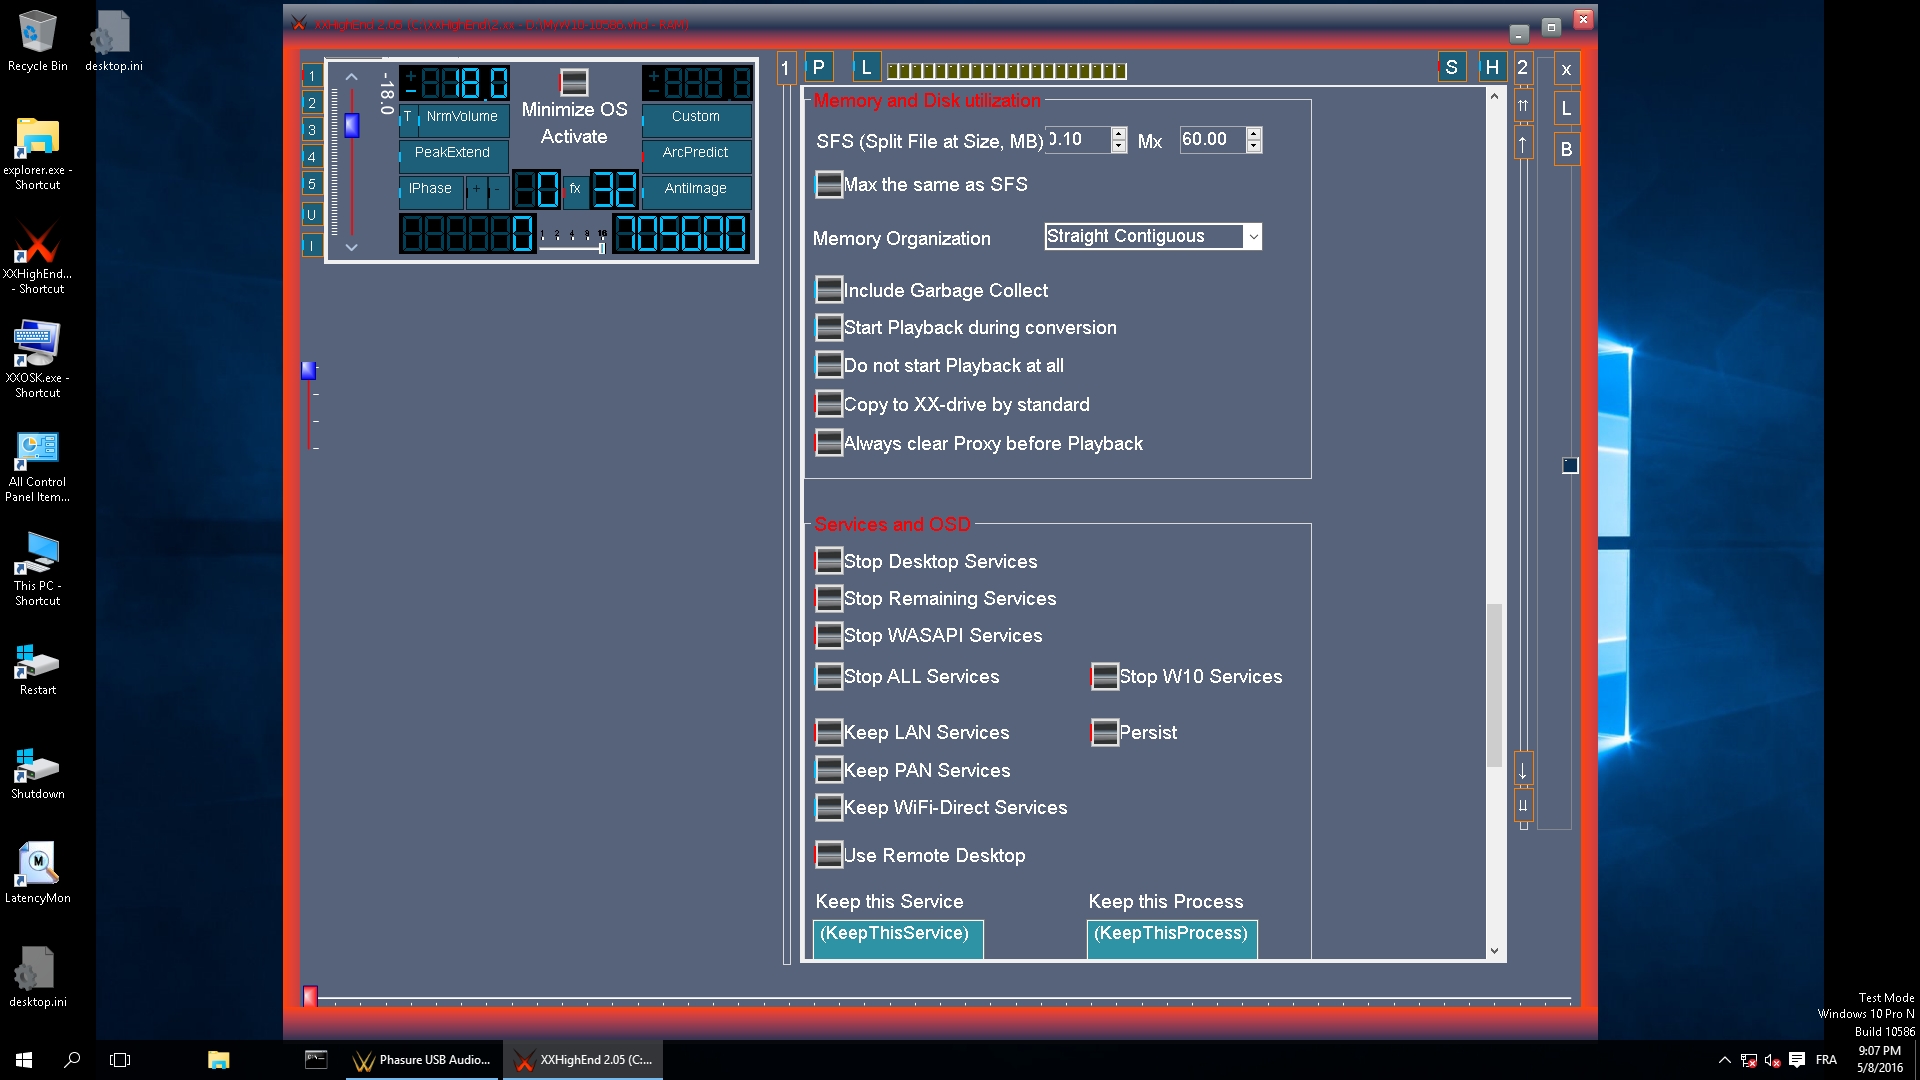Open the Recycle Bin desktop icon

[x=37, y=41]
